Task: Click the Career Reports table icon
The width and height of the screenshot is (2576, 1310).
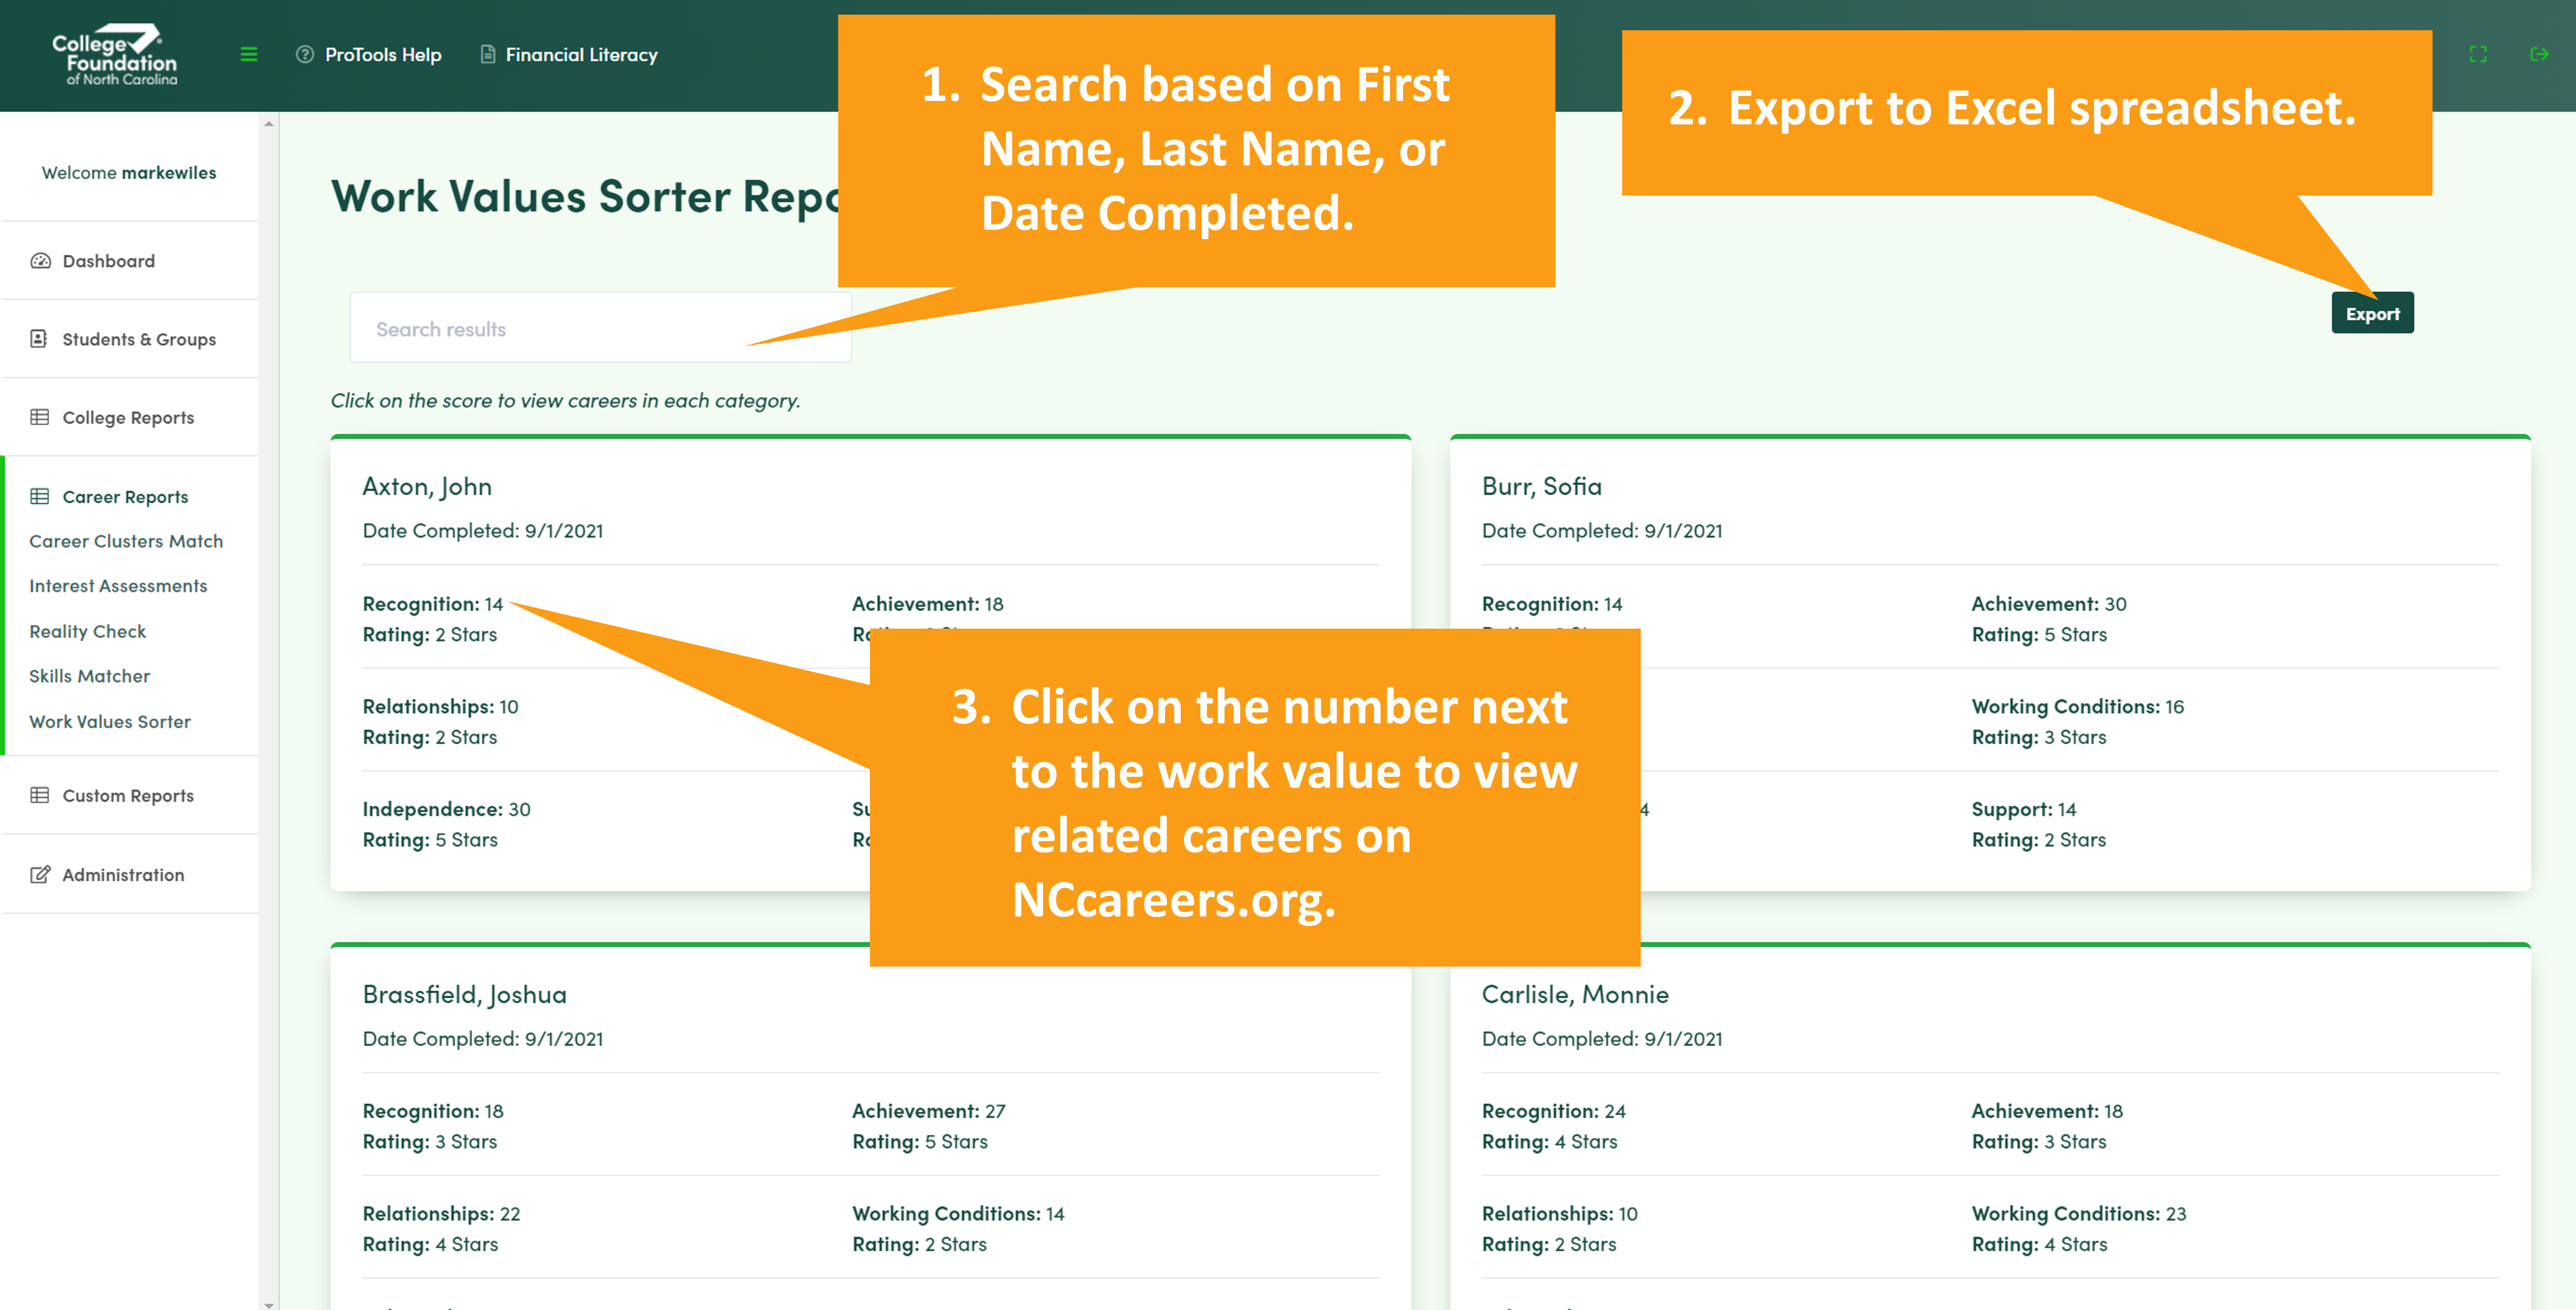Action: [x=39, y=496]
